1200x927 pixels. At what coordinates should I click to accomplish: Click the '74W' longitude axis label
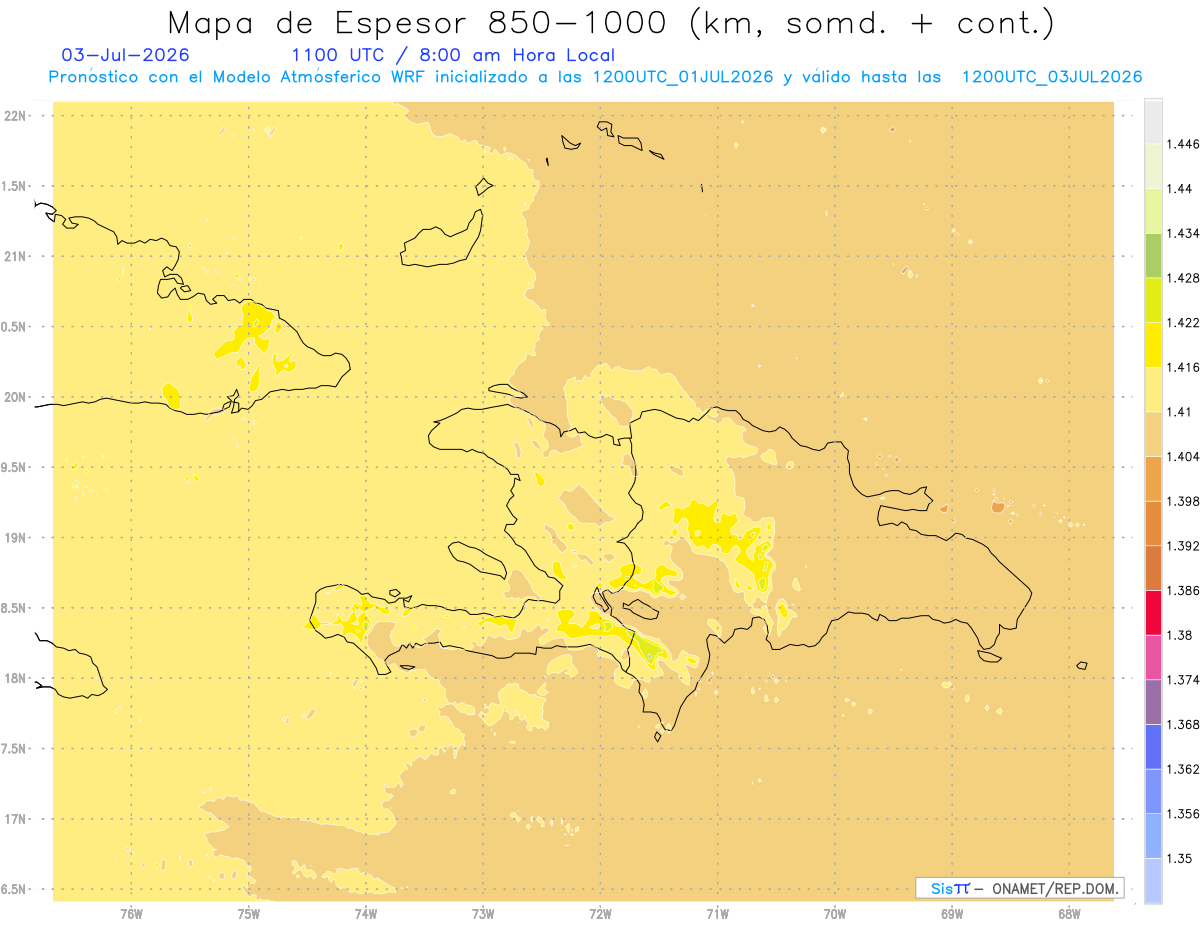click(x=365, y=912)
